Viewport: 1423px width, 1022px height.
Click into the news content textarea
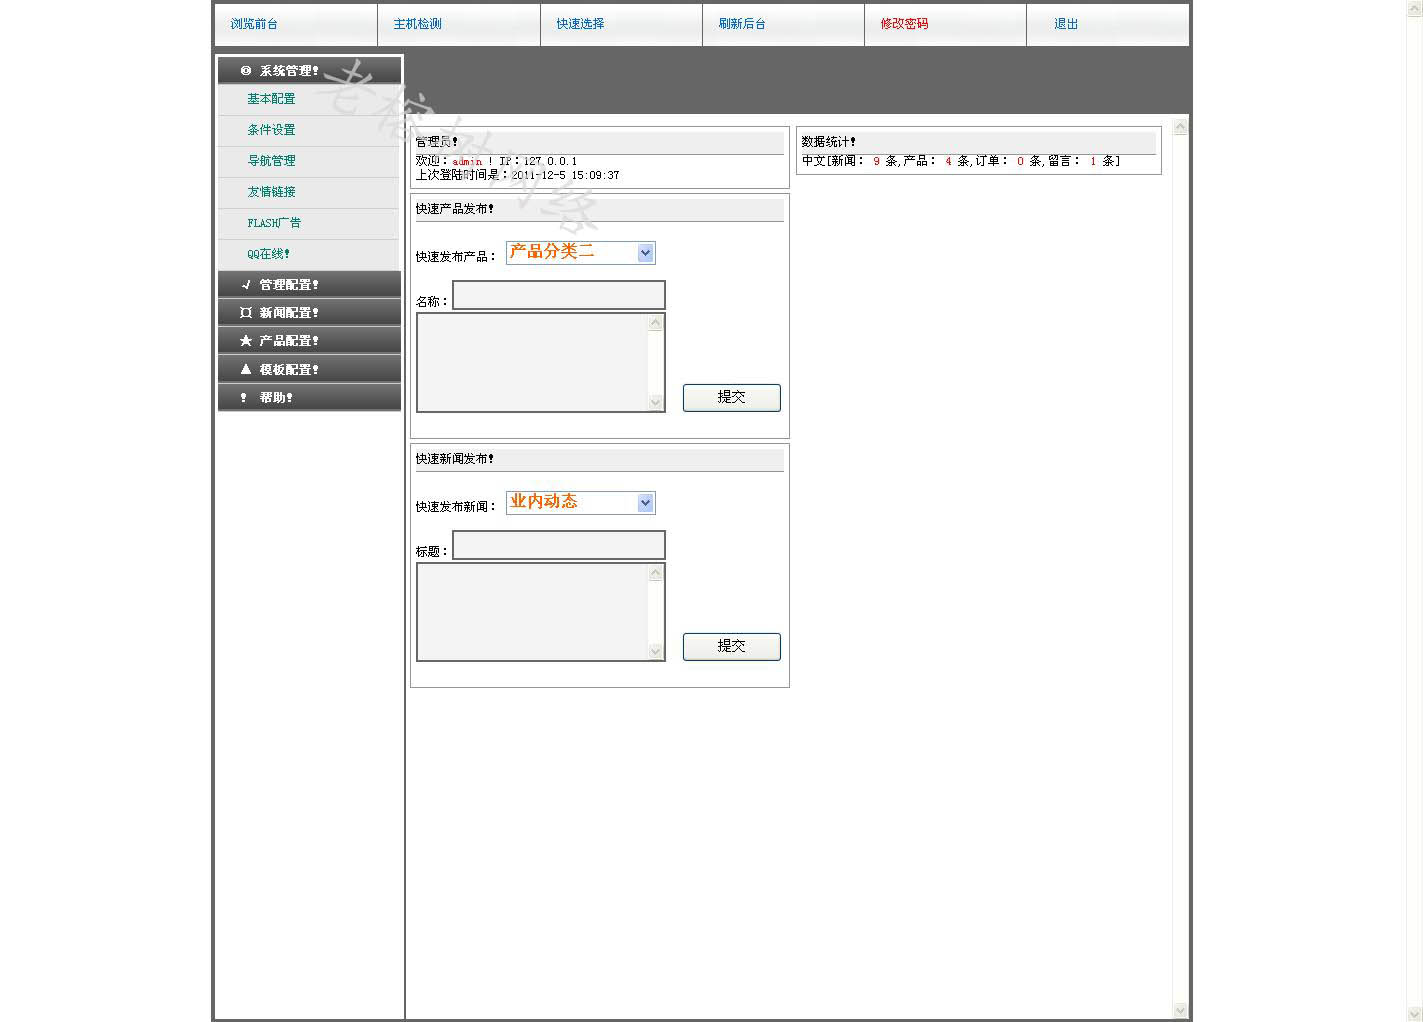tap(533, 612)
